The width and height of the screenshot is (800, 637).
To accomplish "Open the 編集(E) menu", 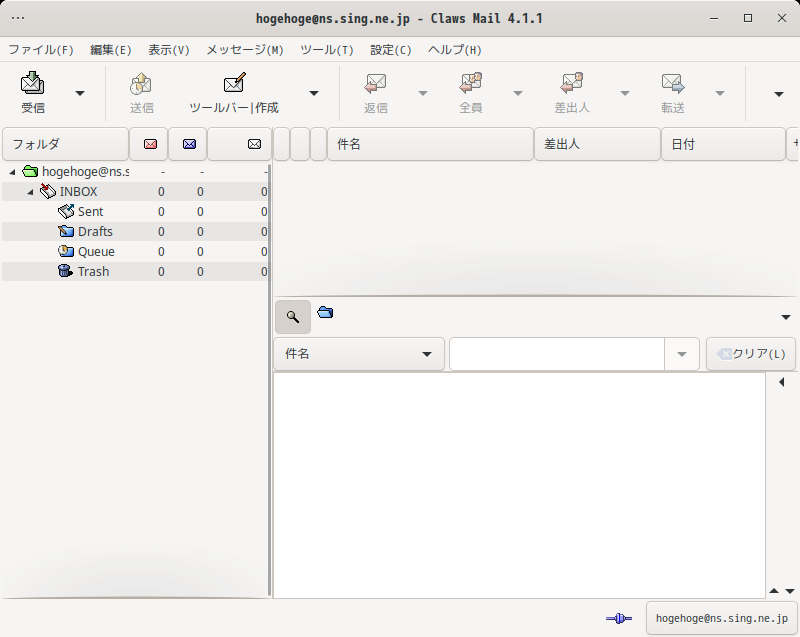I will pyautogui.click(x=111, y=50).
